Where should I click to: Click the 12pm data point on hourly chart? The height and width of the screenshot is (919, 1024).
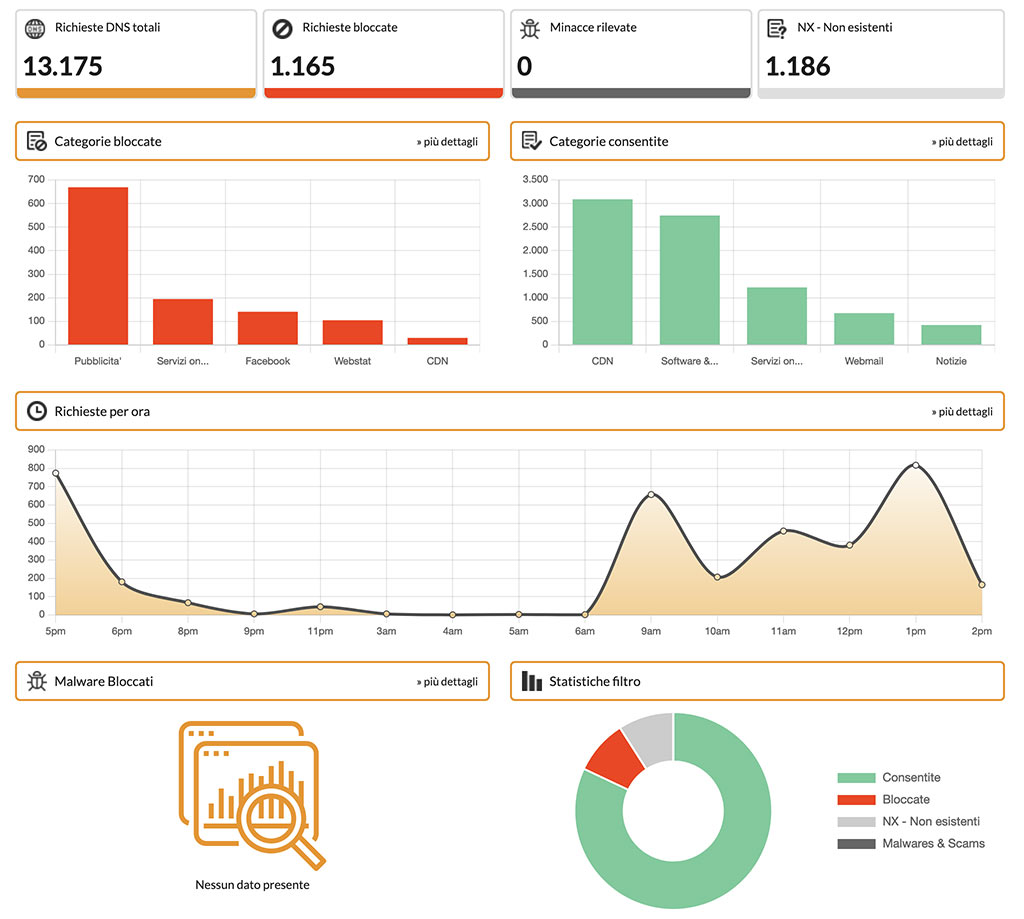click(850, 545)
